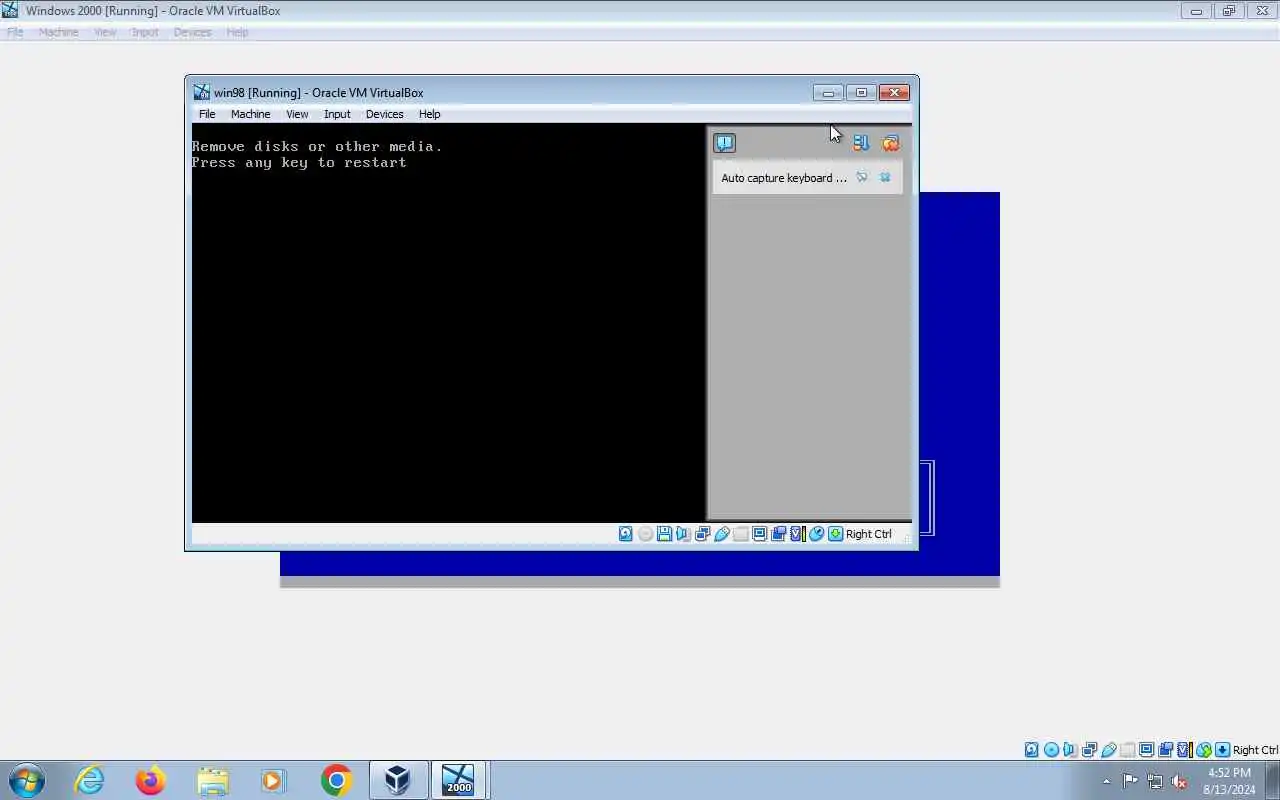The image size is (1280, 800).
Task: Click Windows 2000 VM recording indicator
Action: coord(1165,750)
